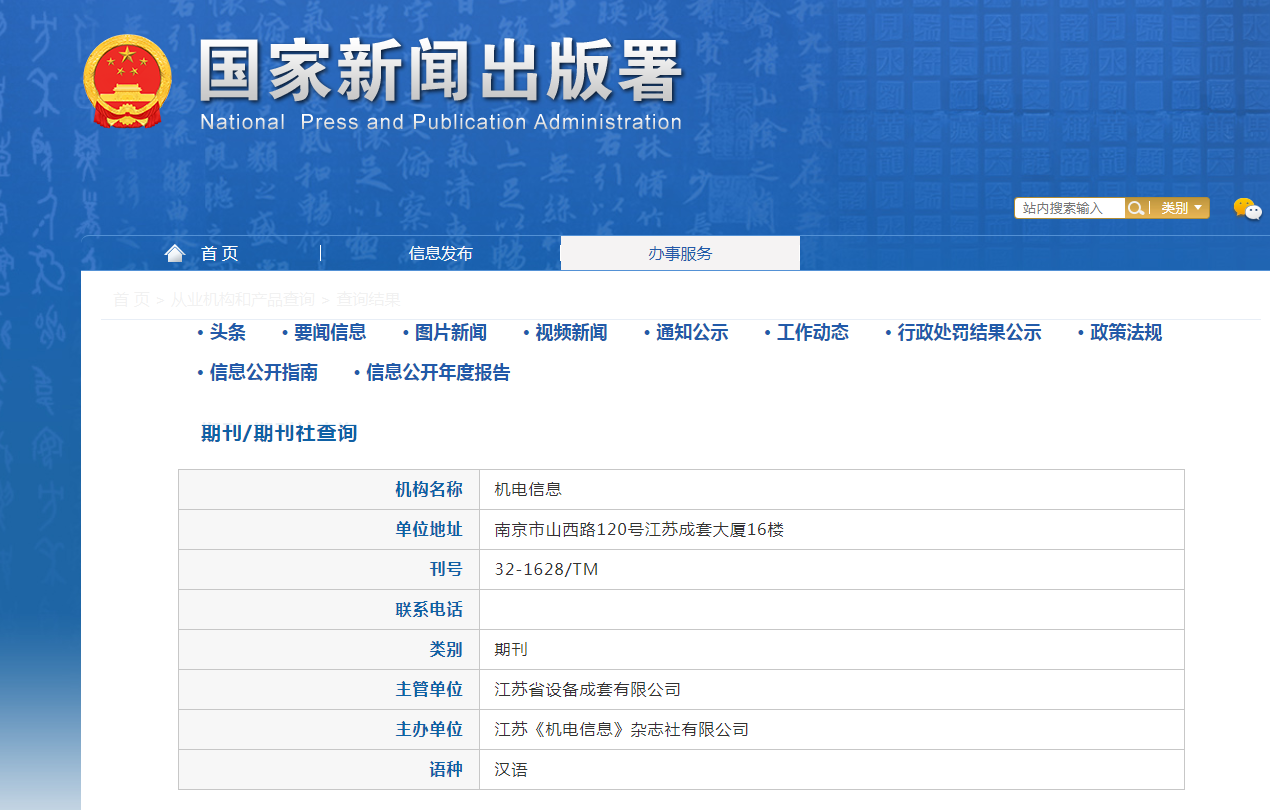Viewport: 1270px width, 810px height.
Task: Switch to the 办事服务 tab
Action: coord(680,253)
